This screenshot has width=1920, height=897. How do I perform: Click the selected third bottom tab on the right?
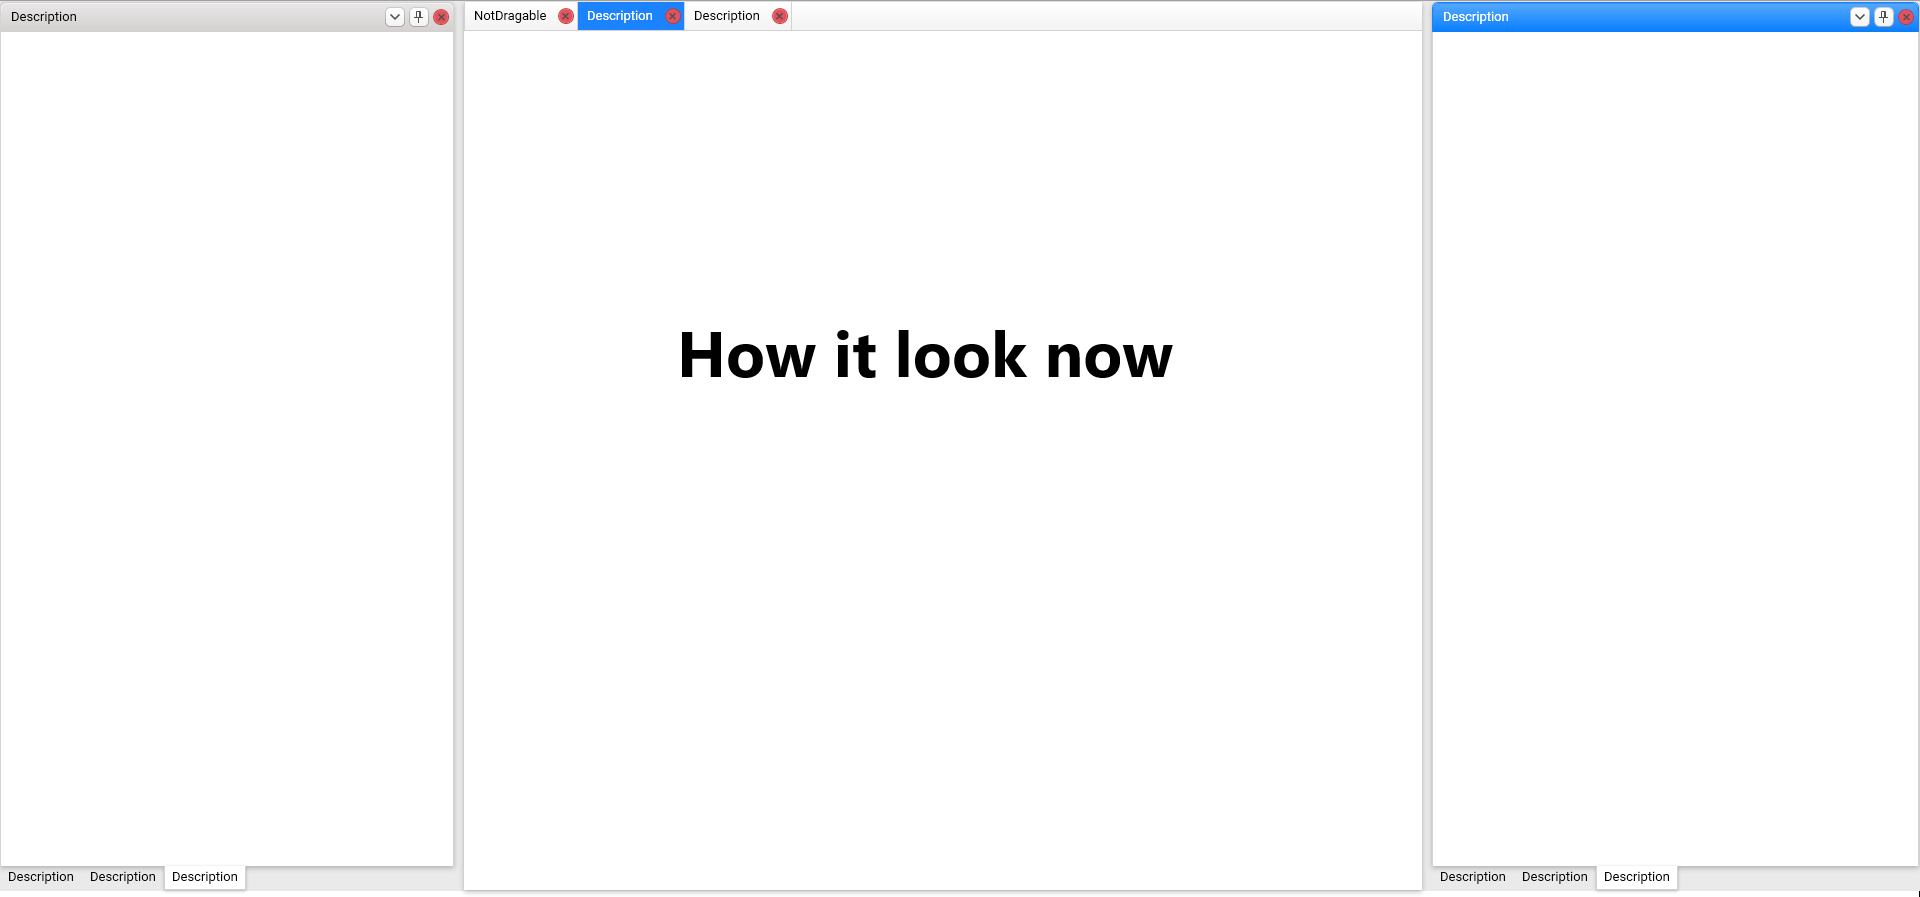click(x=1636, y=877)
